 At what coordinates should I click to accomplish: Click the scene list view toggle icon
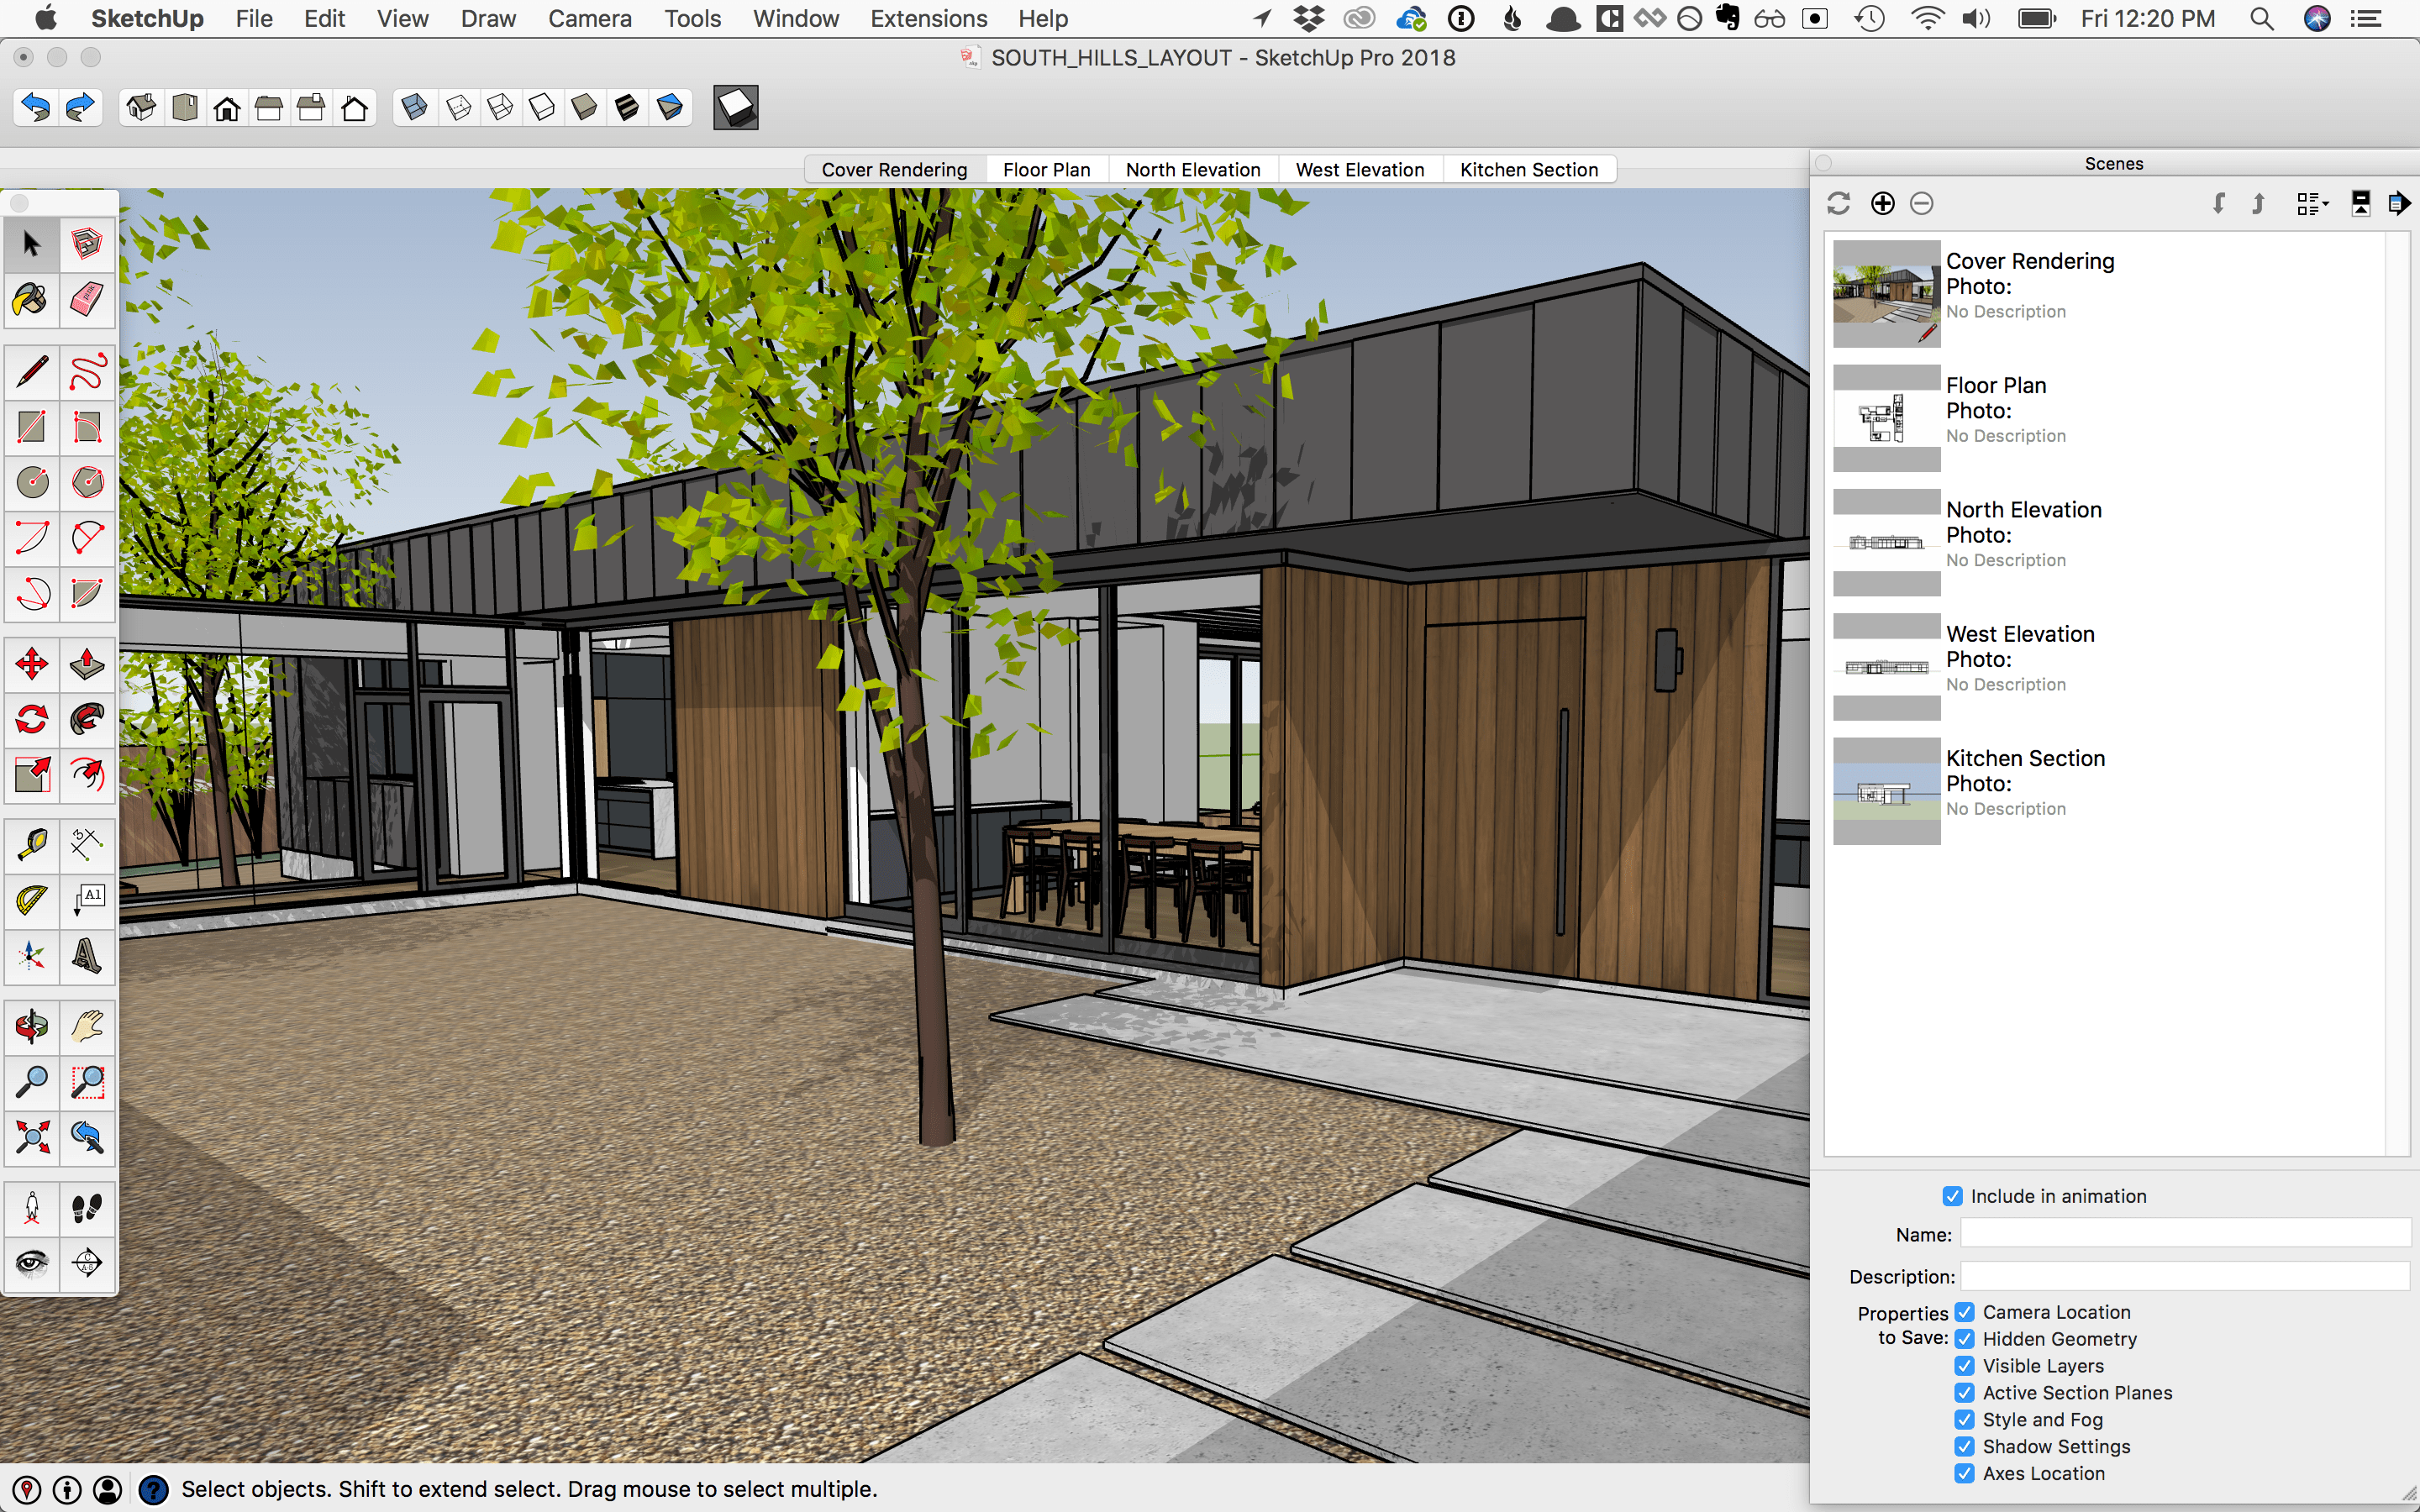coord(2307,204)
